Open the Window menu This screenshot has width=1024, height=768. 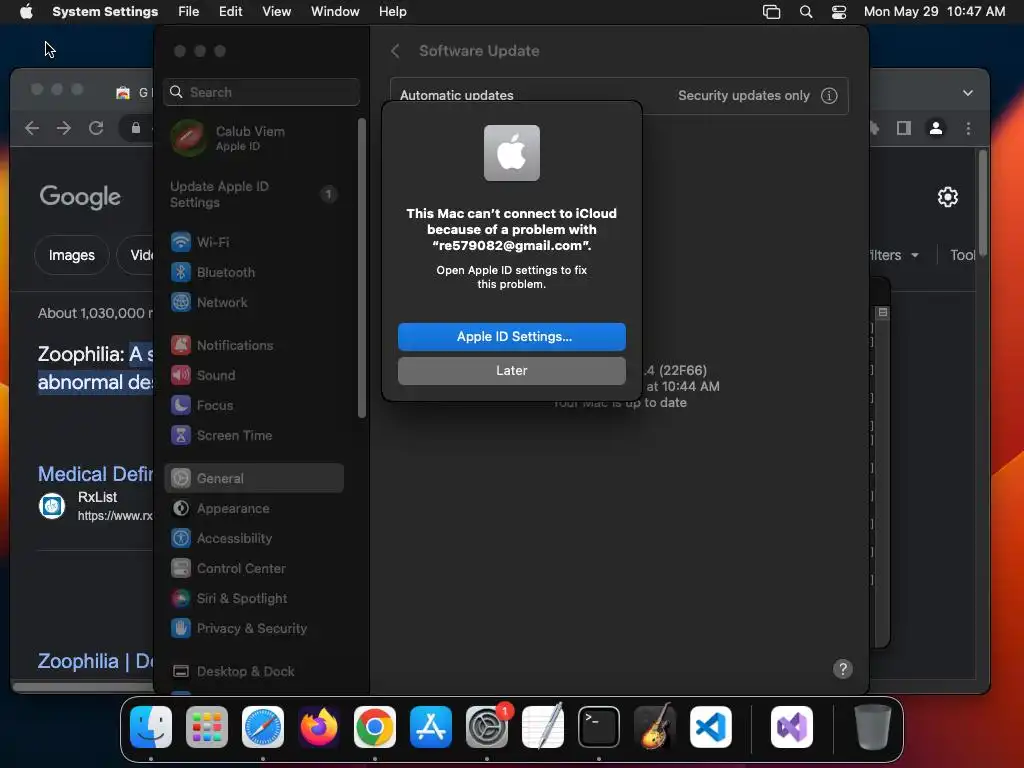(x=335, y=12)
